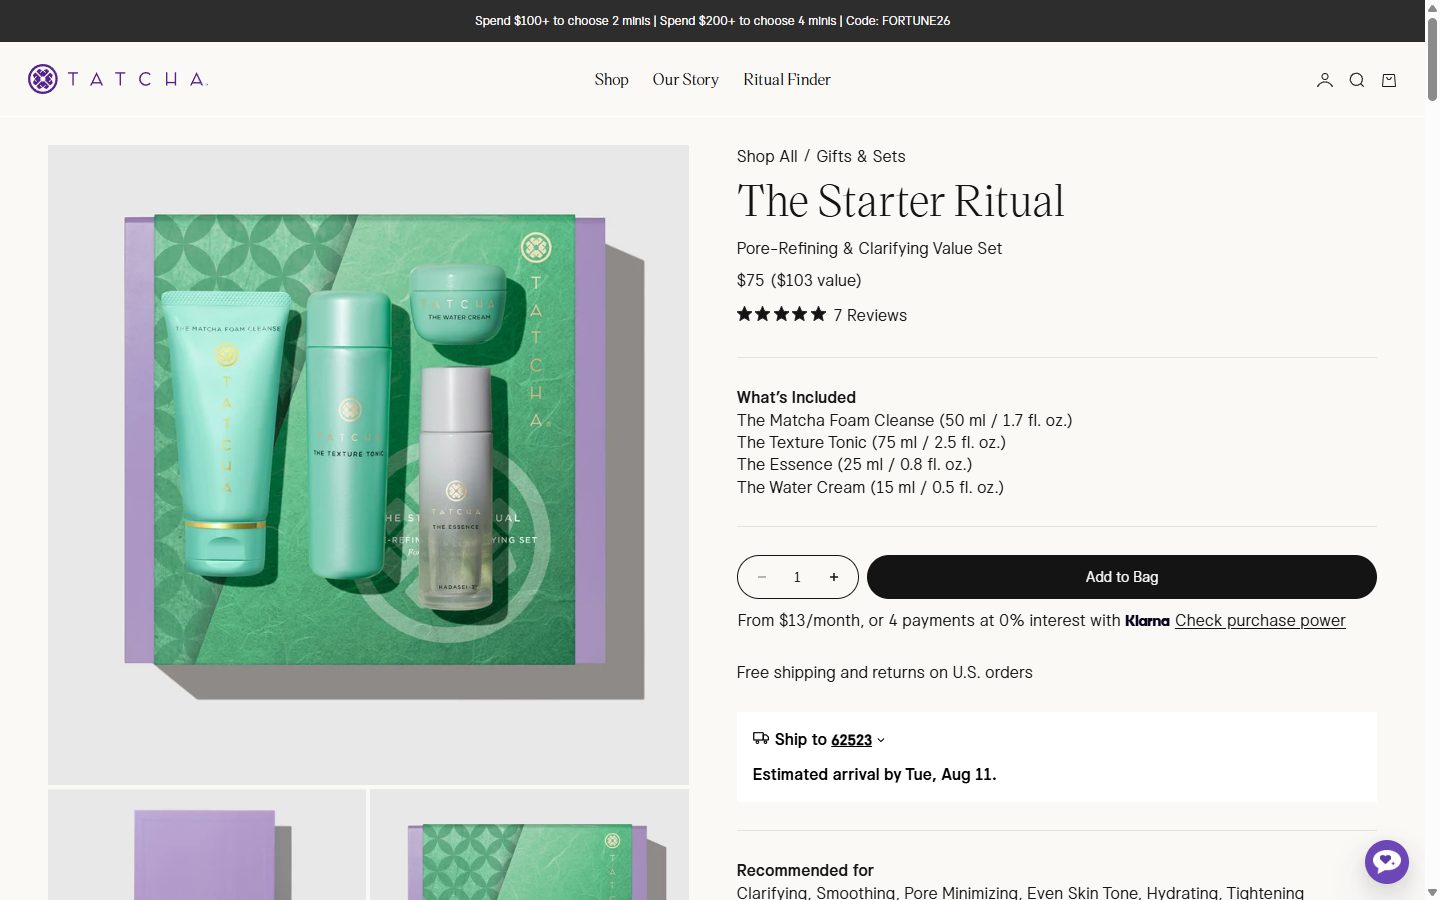Click The Starter Ritual title

tap(900, 201)
